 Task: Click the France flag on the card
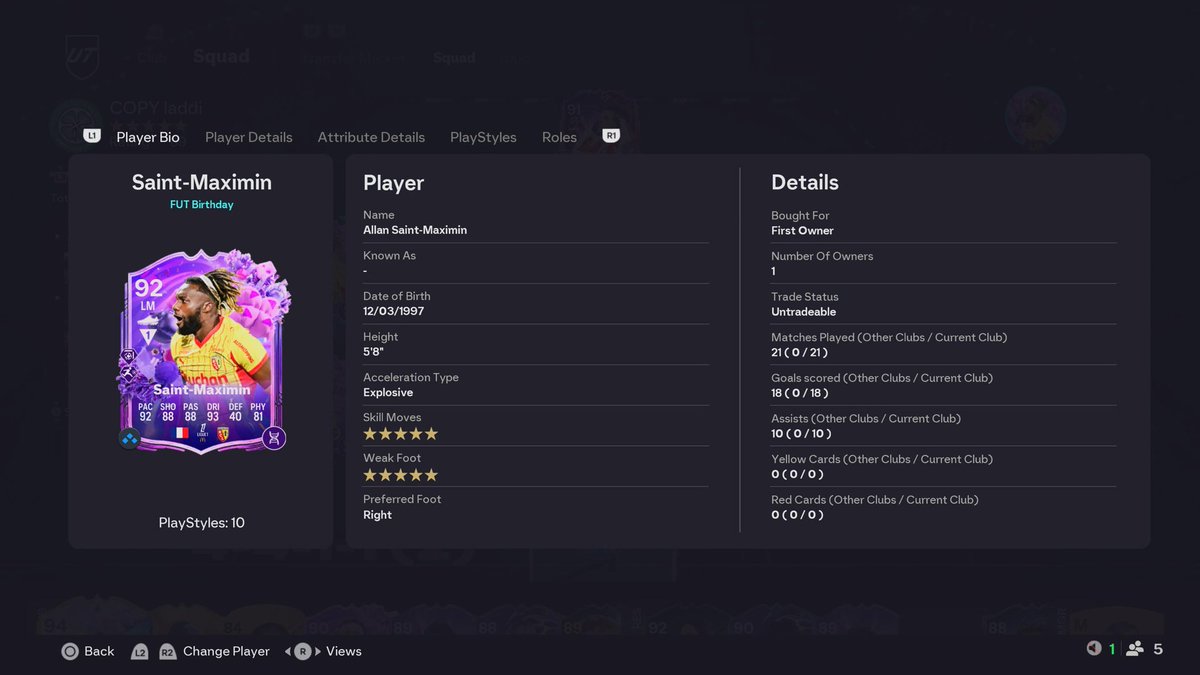(181, 433)
